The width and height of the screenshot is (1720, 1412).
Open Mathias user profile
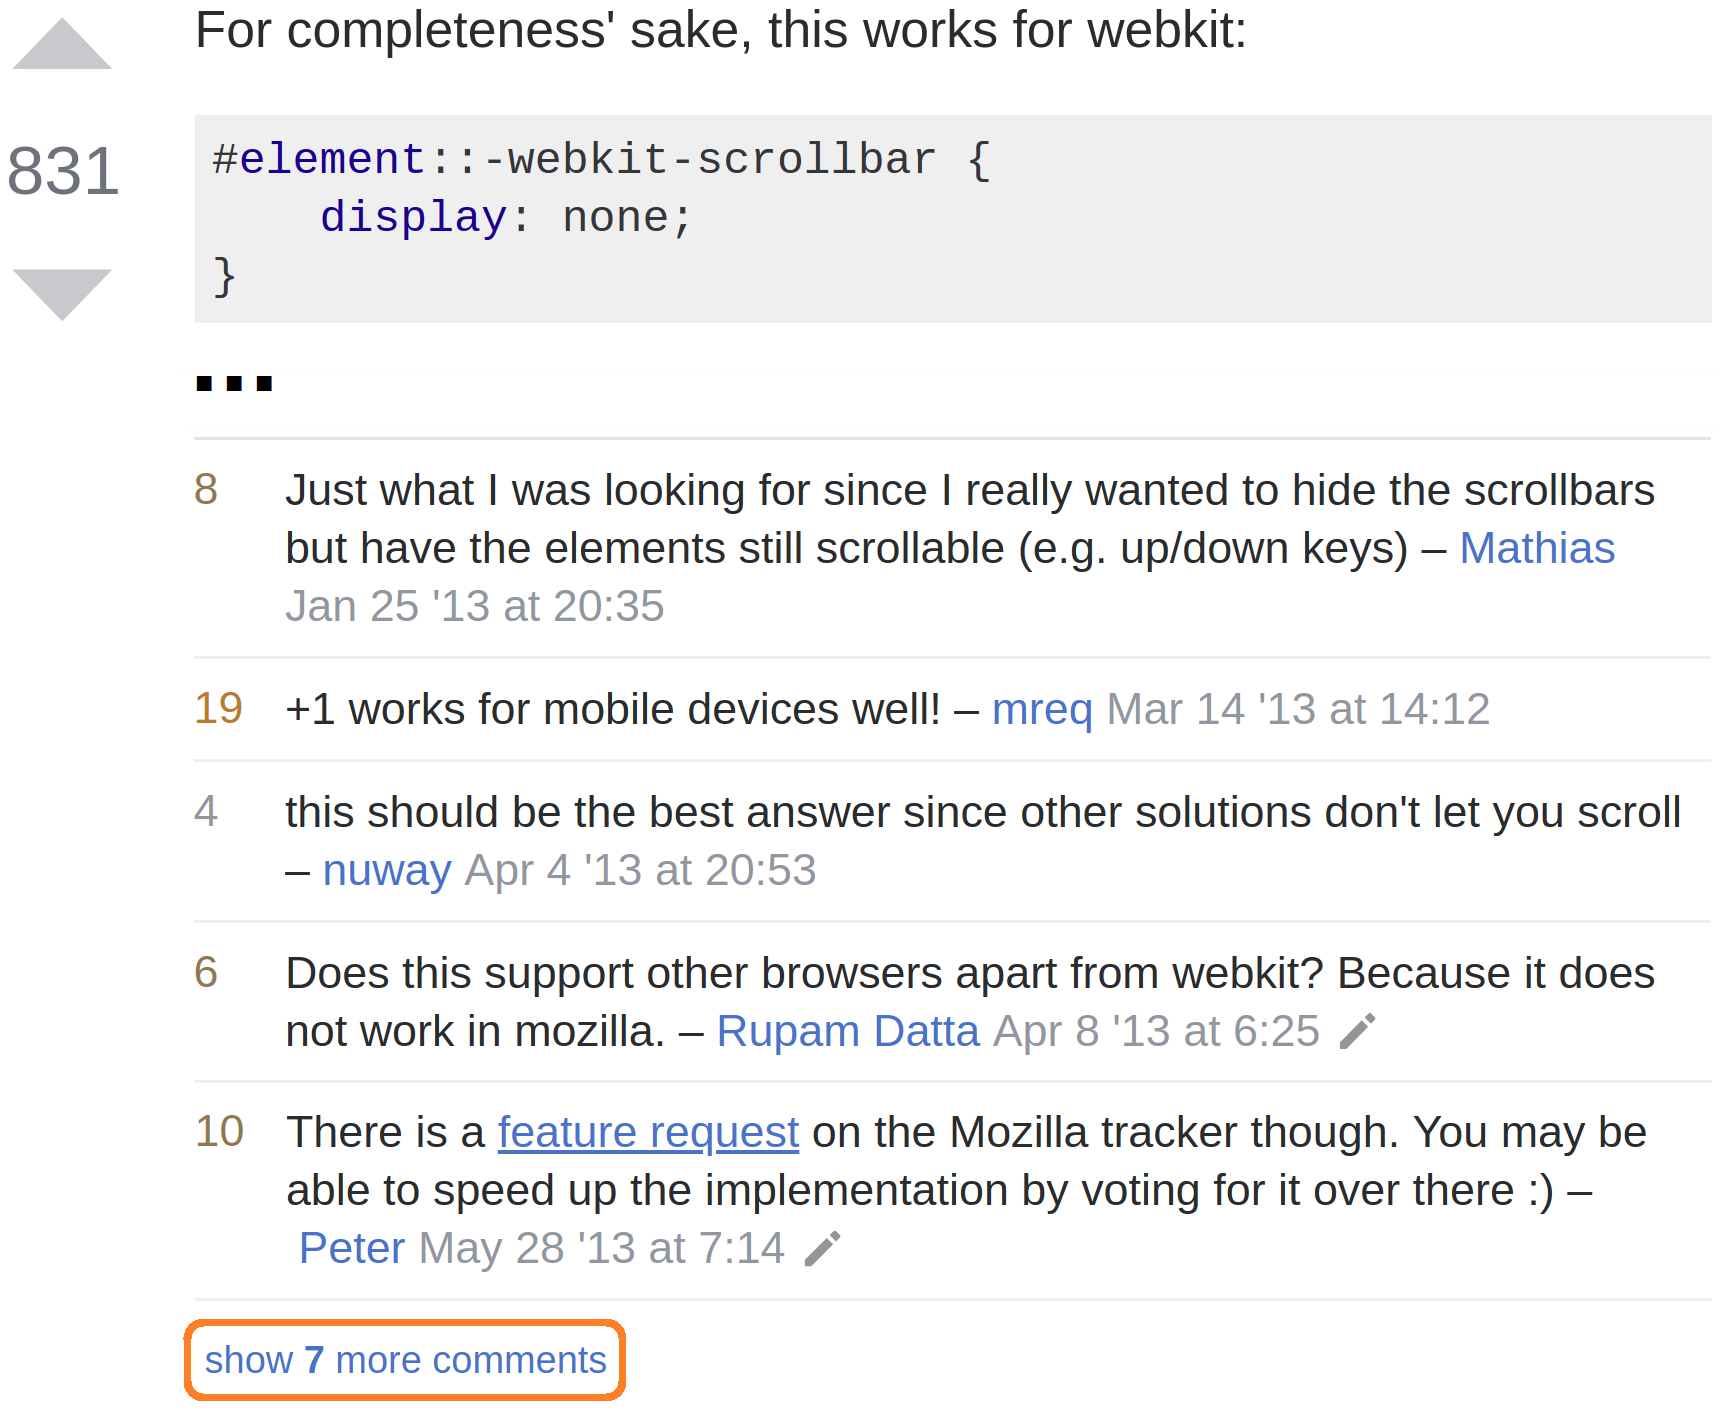pyautogui.click(x=1536, y=548)
